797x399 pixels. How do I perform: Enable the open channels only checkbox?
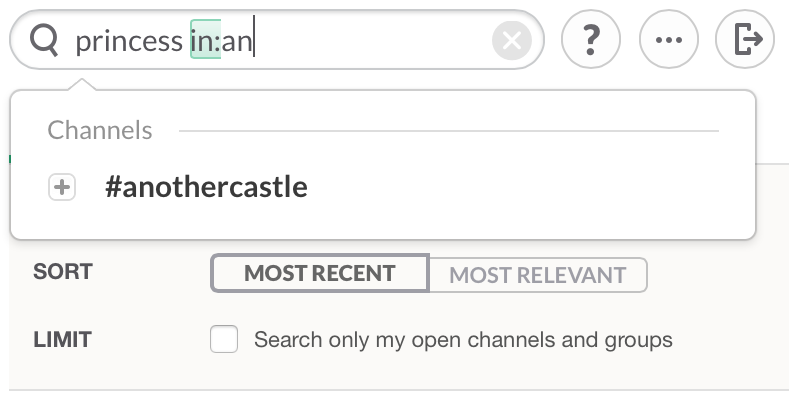coord(224,339)
